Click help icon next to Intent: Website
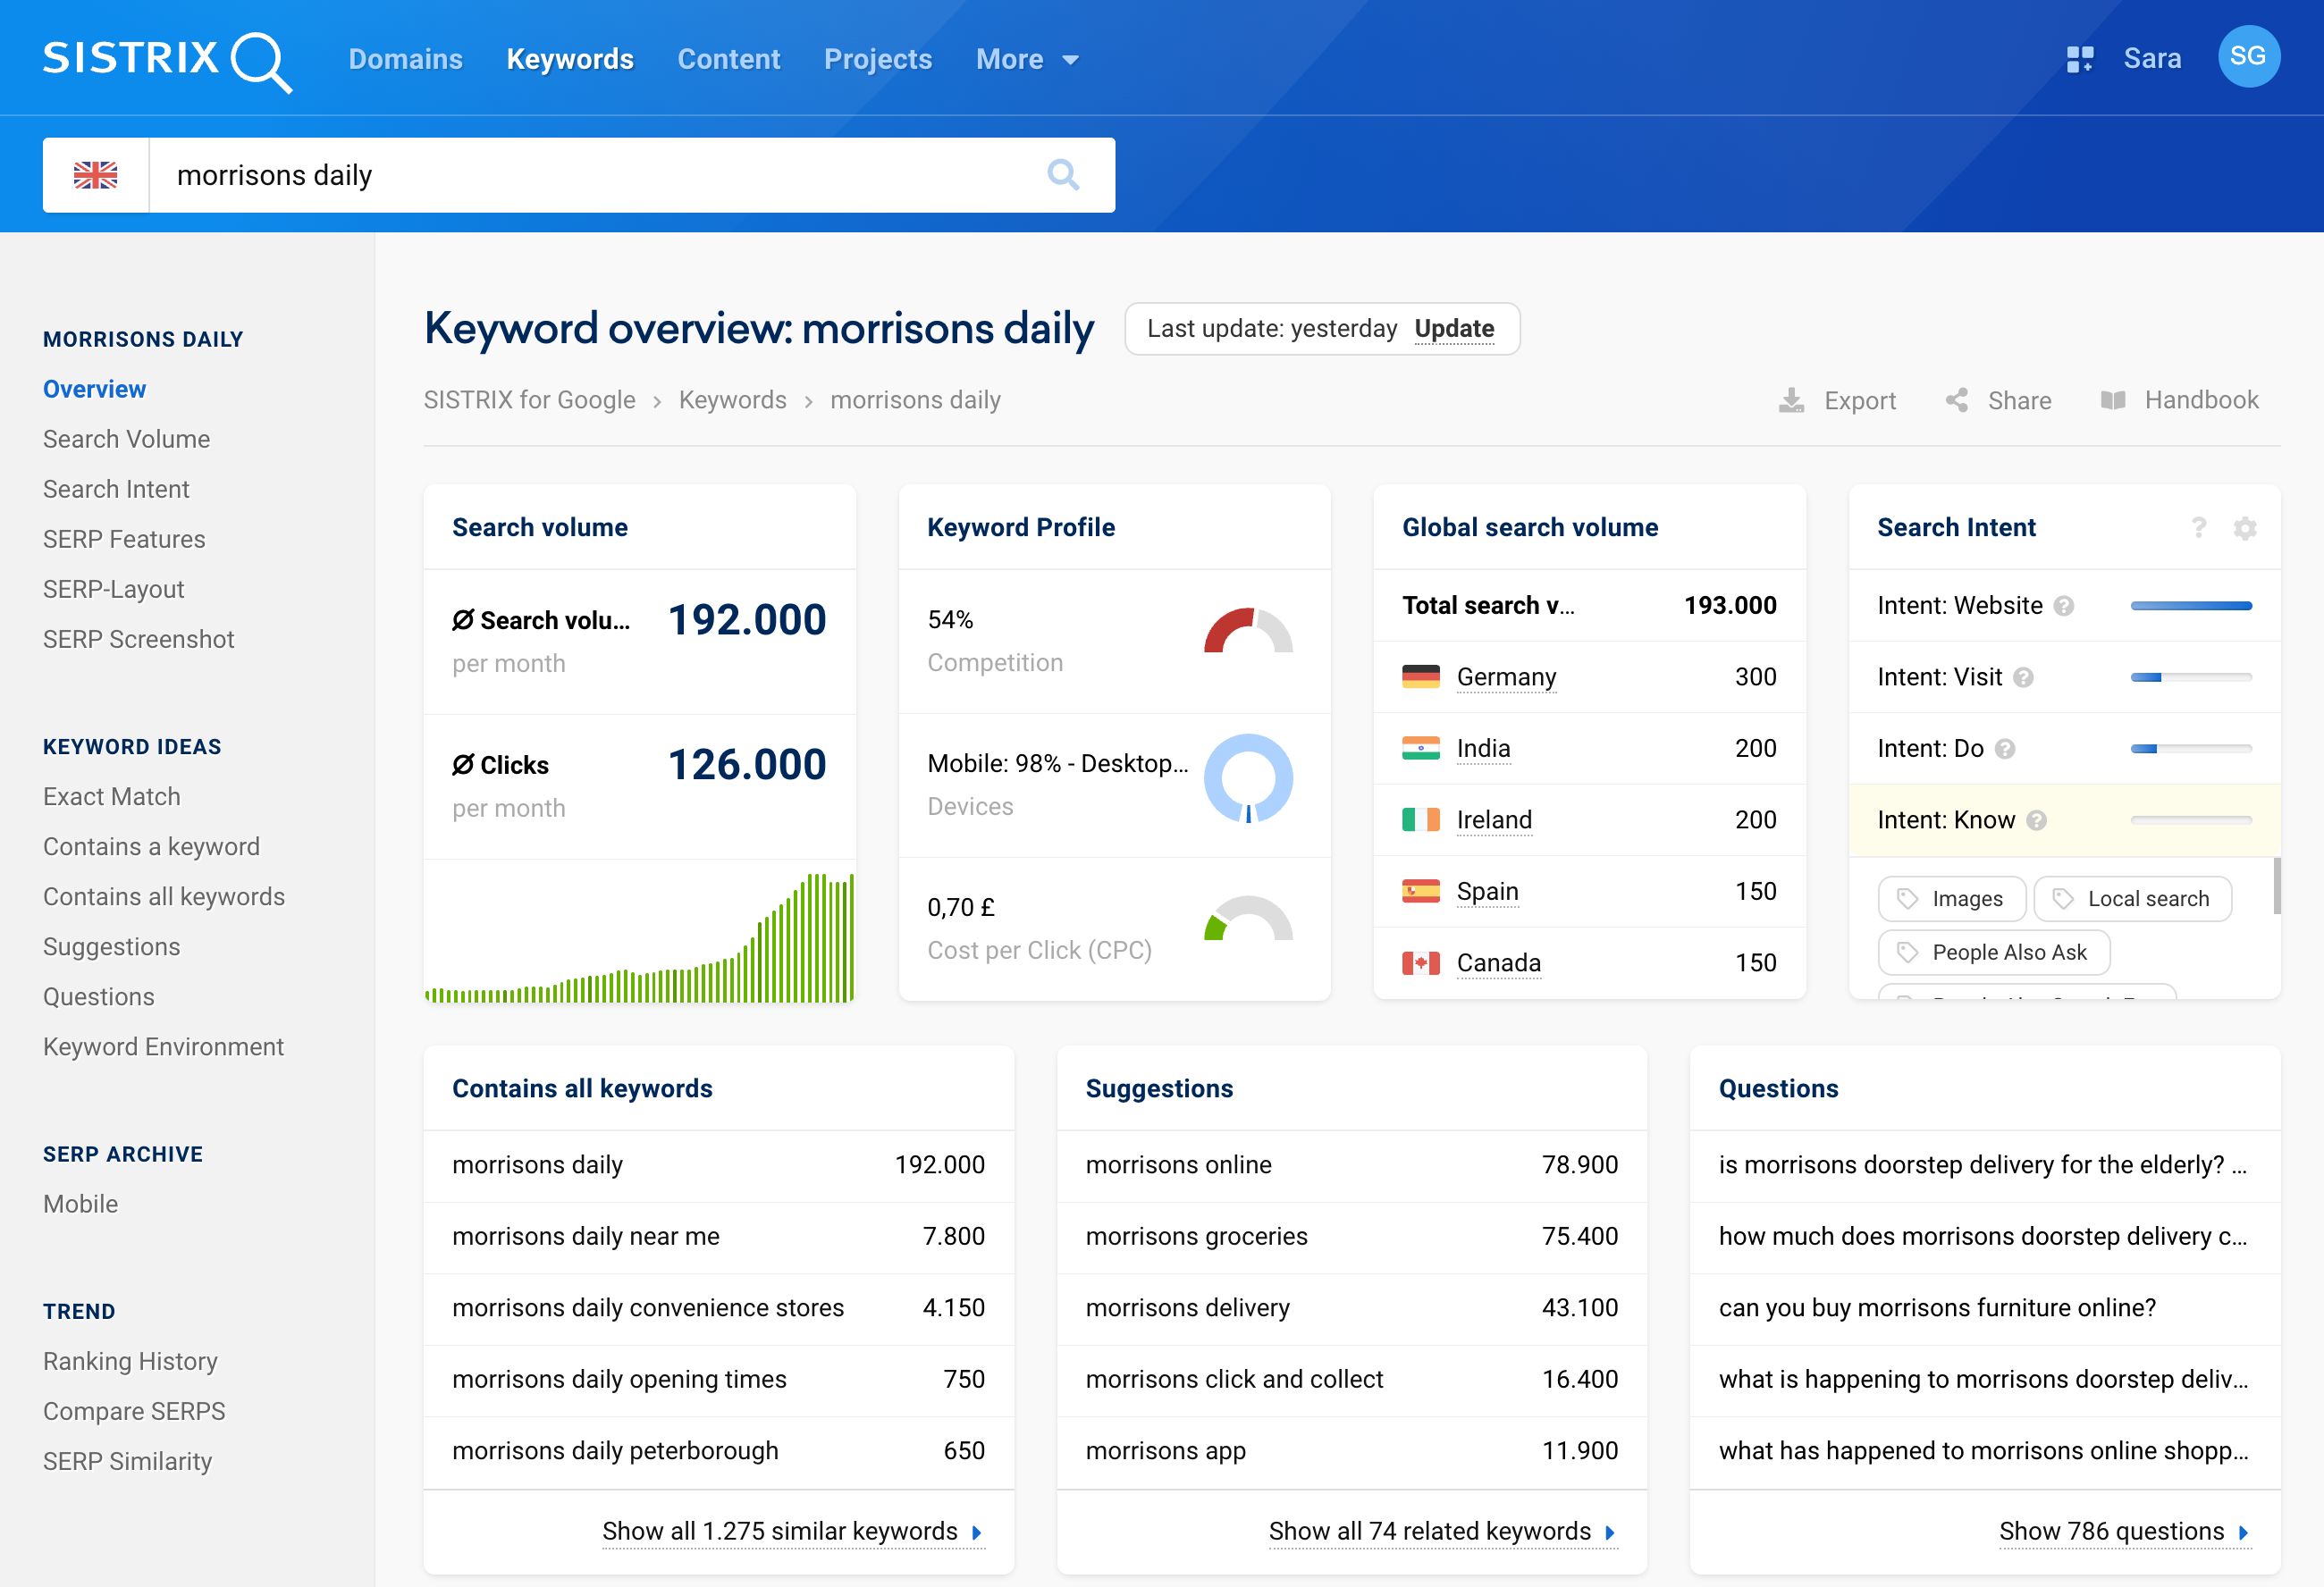 2063,606
